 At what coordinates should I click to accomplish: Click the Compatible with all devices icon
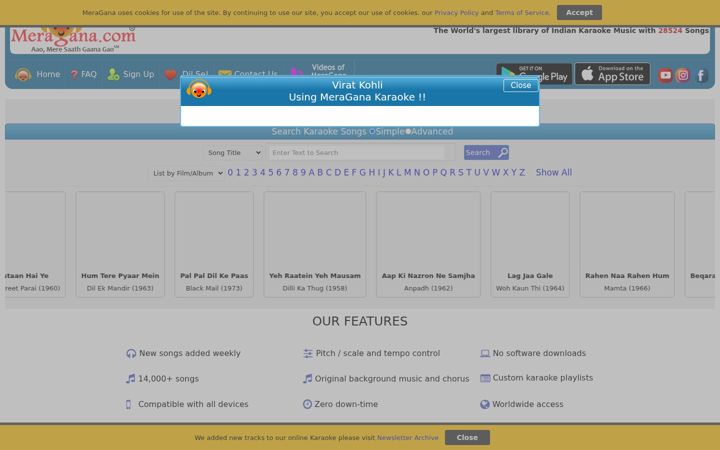pyautogui.click(x=128, y=405)
